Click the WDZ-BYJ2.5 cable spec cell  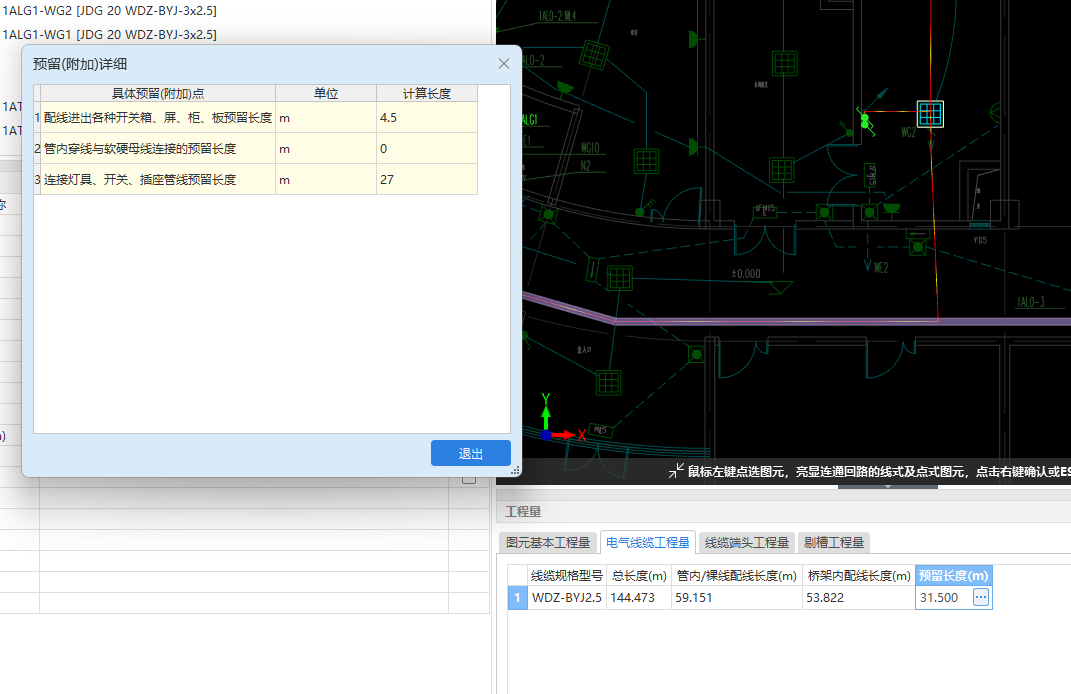pyautogui.click(x=567, y=598)
